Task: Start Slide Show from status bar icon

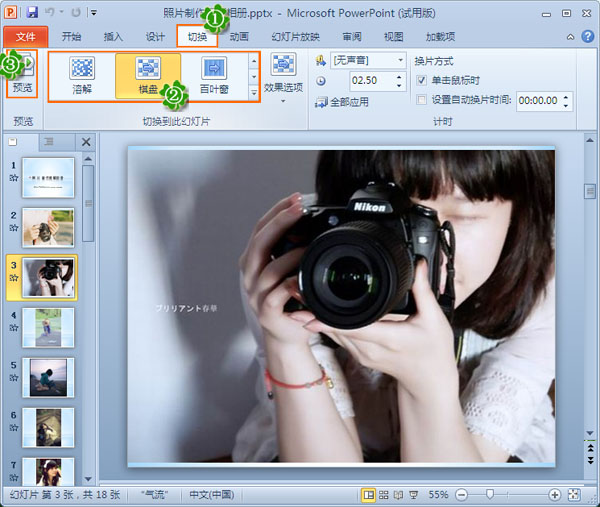Action: coord(413,495)
